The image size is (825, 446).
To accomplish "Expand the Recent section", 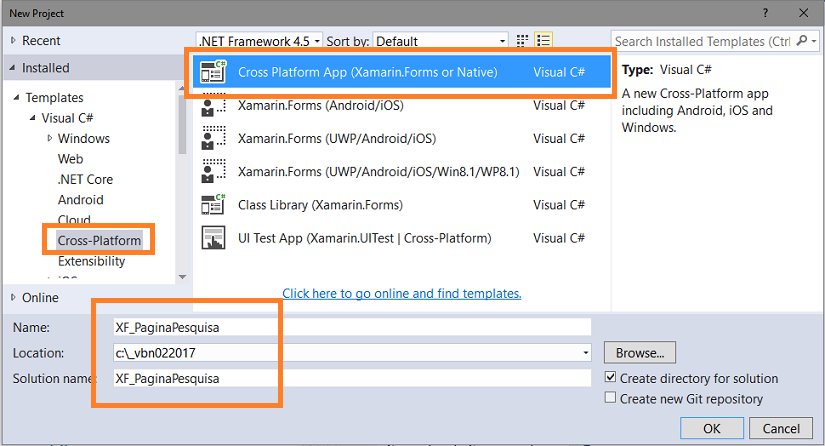I will (13, 40).
